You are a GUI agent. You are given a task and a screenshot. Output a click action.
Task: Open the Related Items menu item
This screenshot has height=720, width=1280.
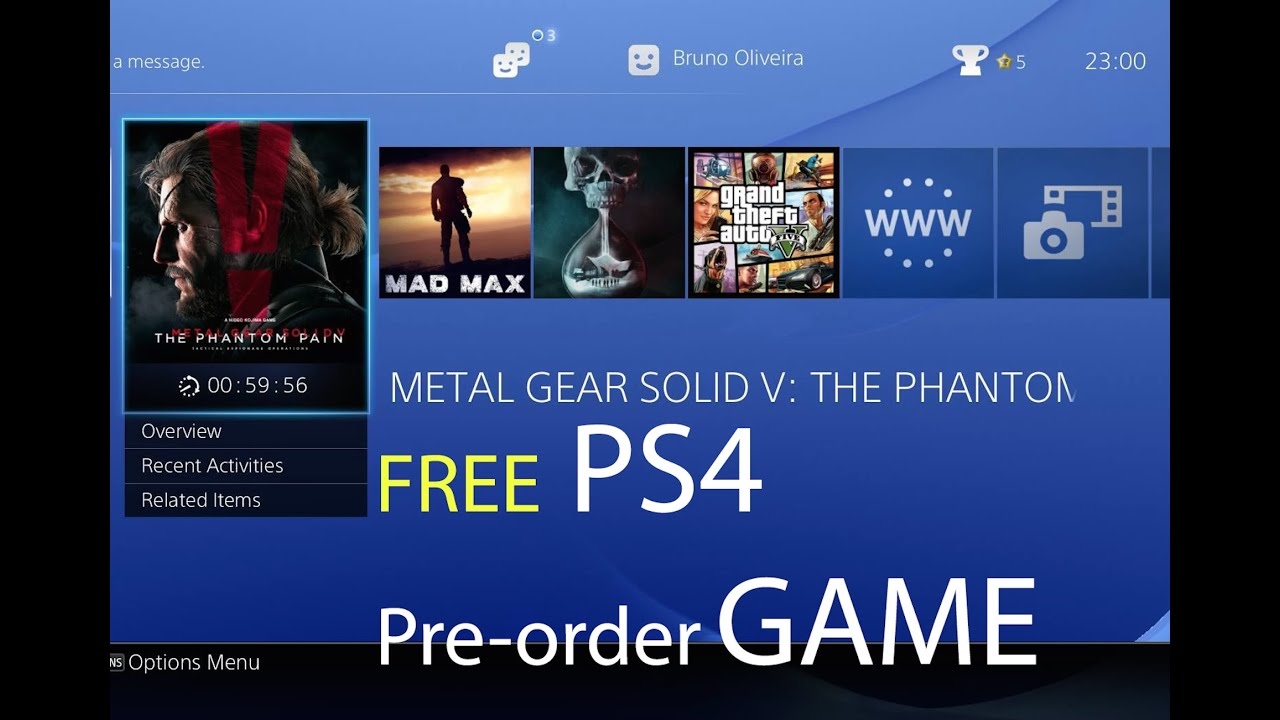[x=246, y=500]
